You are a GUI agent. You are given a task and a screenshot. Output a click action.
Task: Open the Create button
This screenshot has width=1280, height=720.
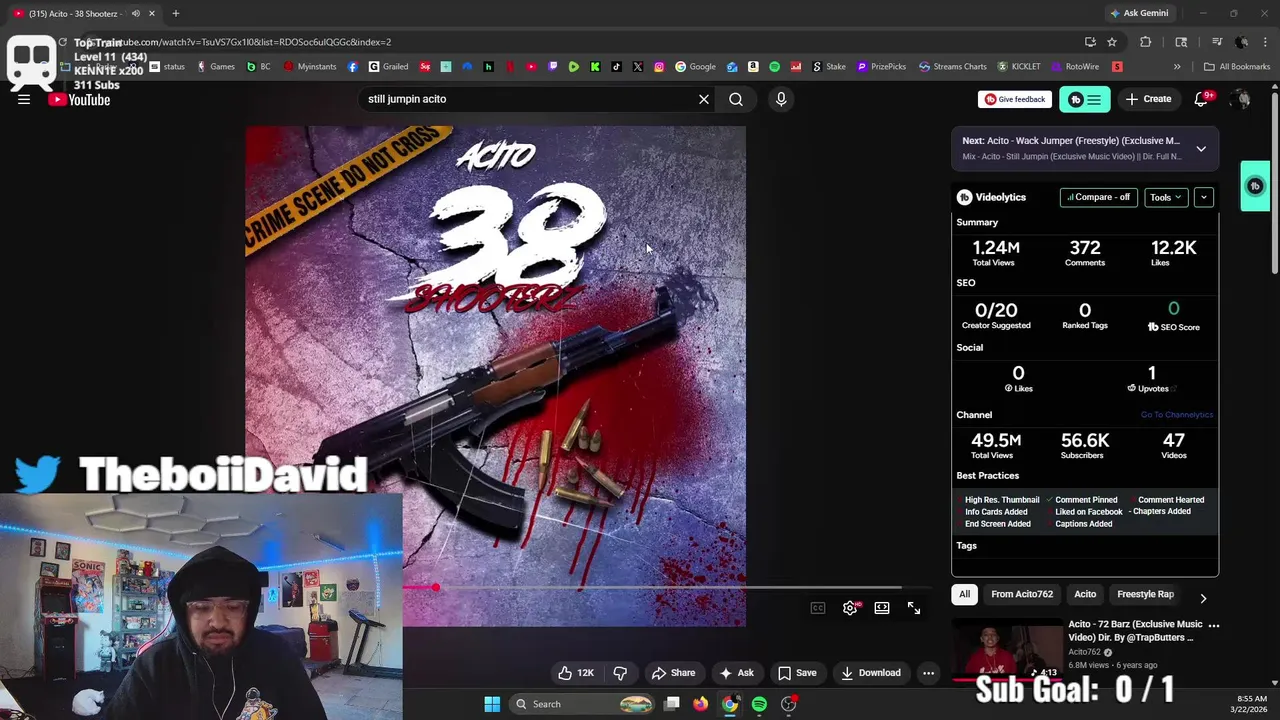(1148, 99)
